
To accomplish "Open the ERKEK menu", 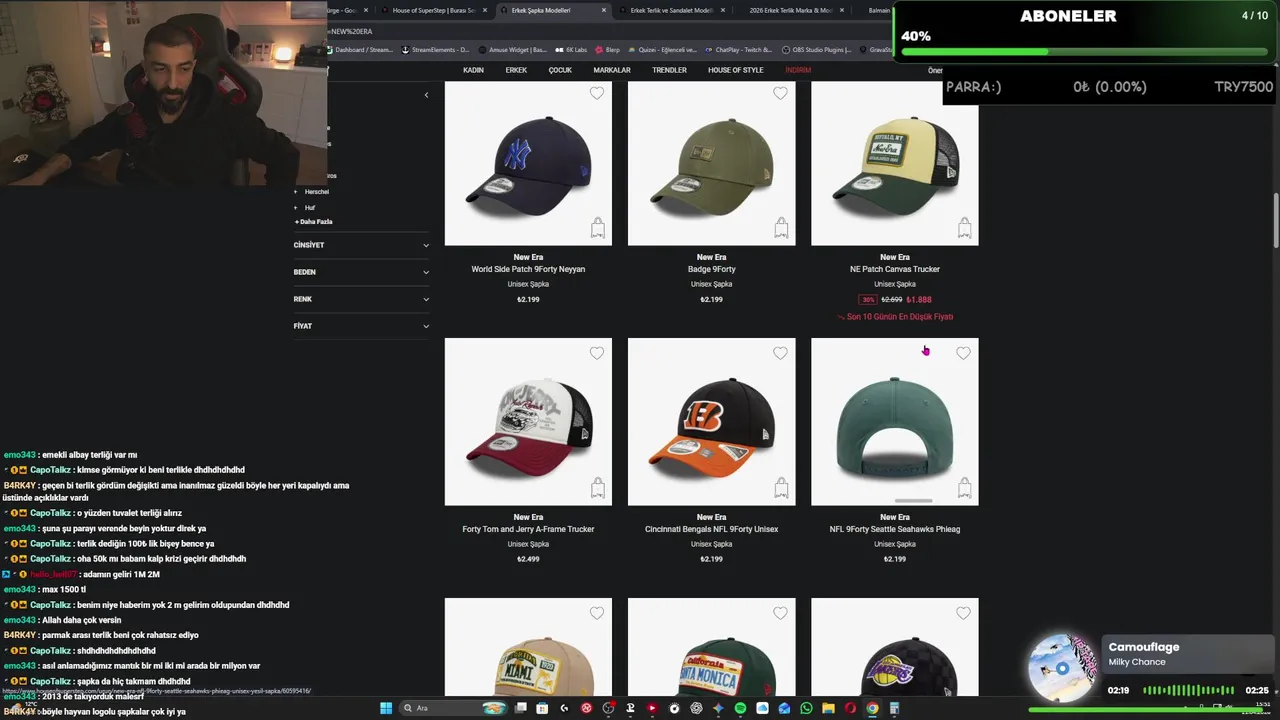I will [x=516, y=70].
